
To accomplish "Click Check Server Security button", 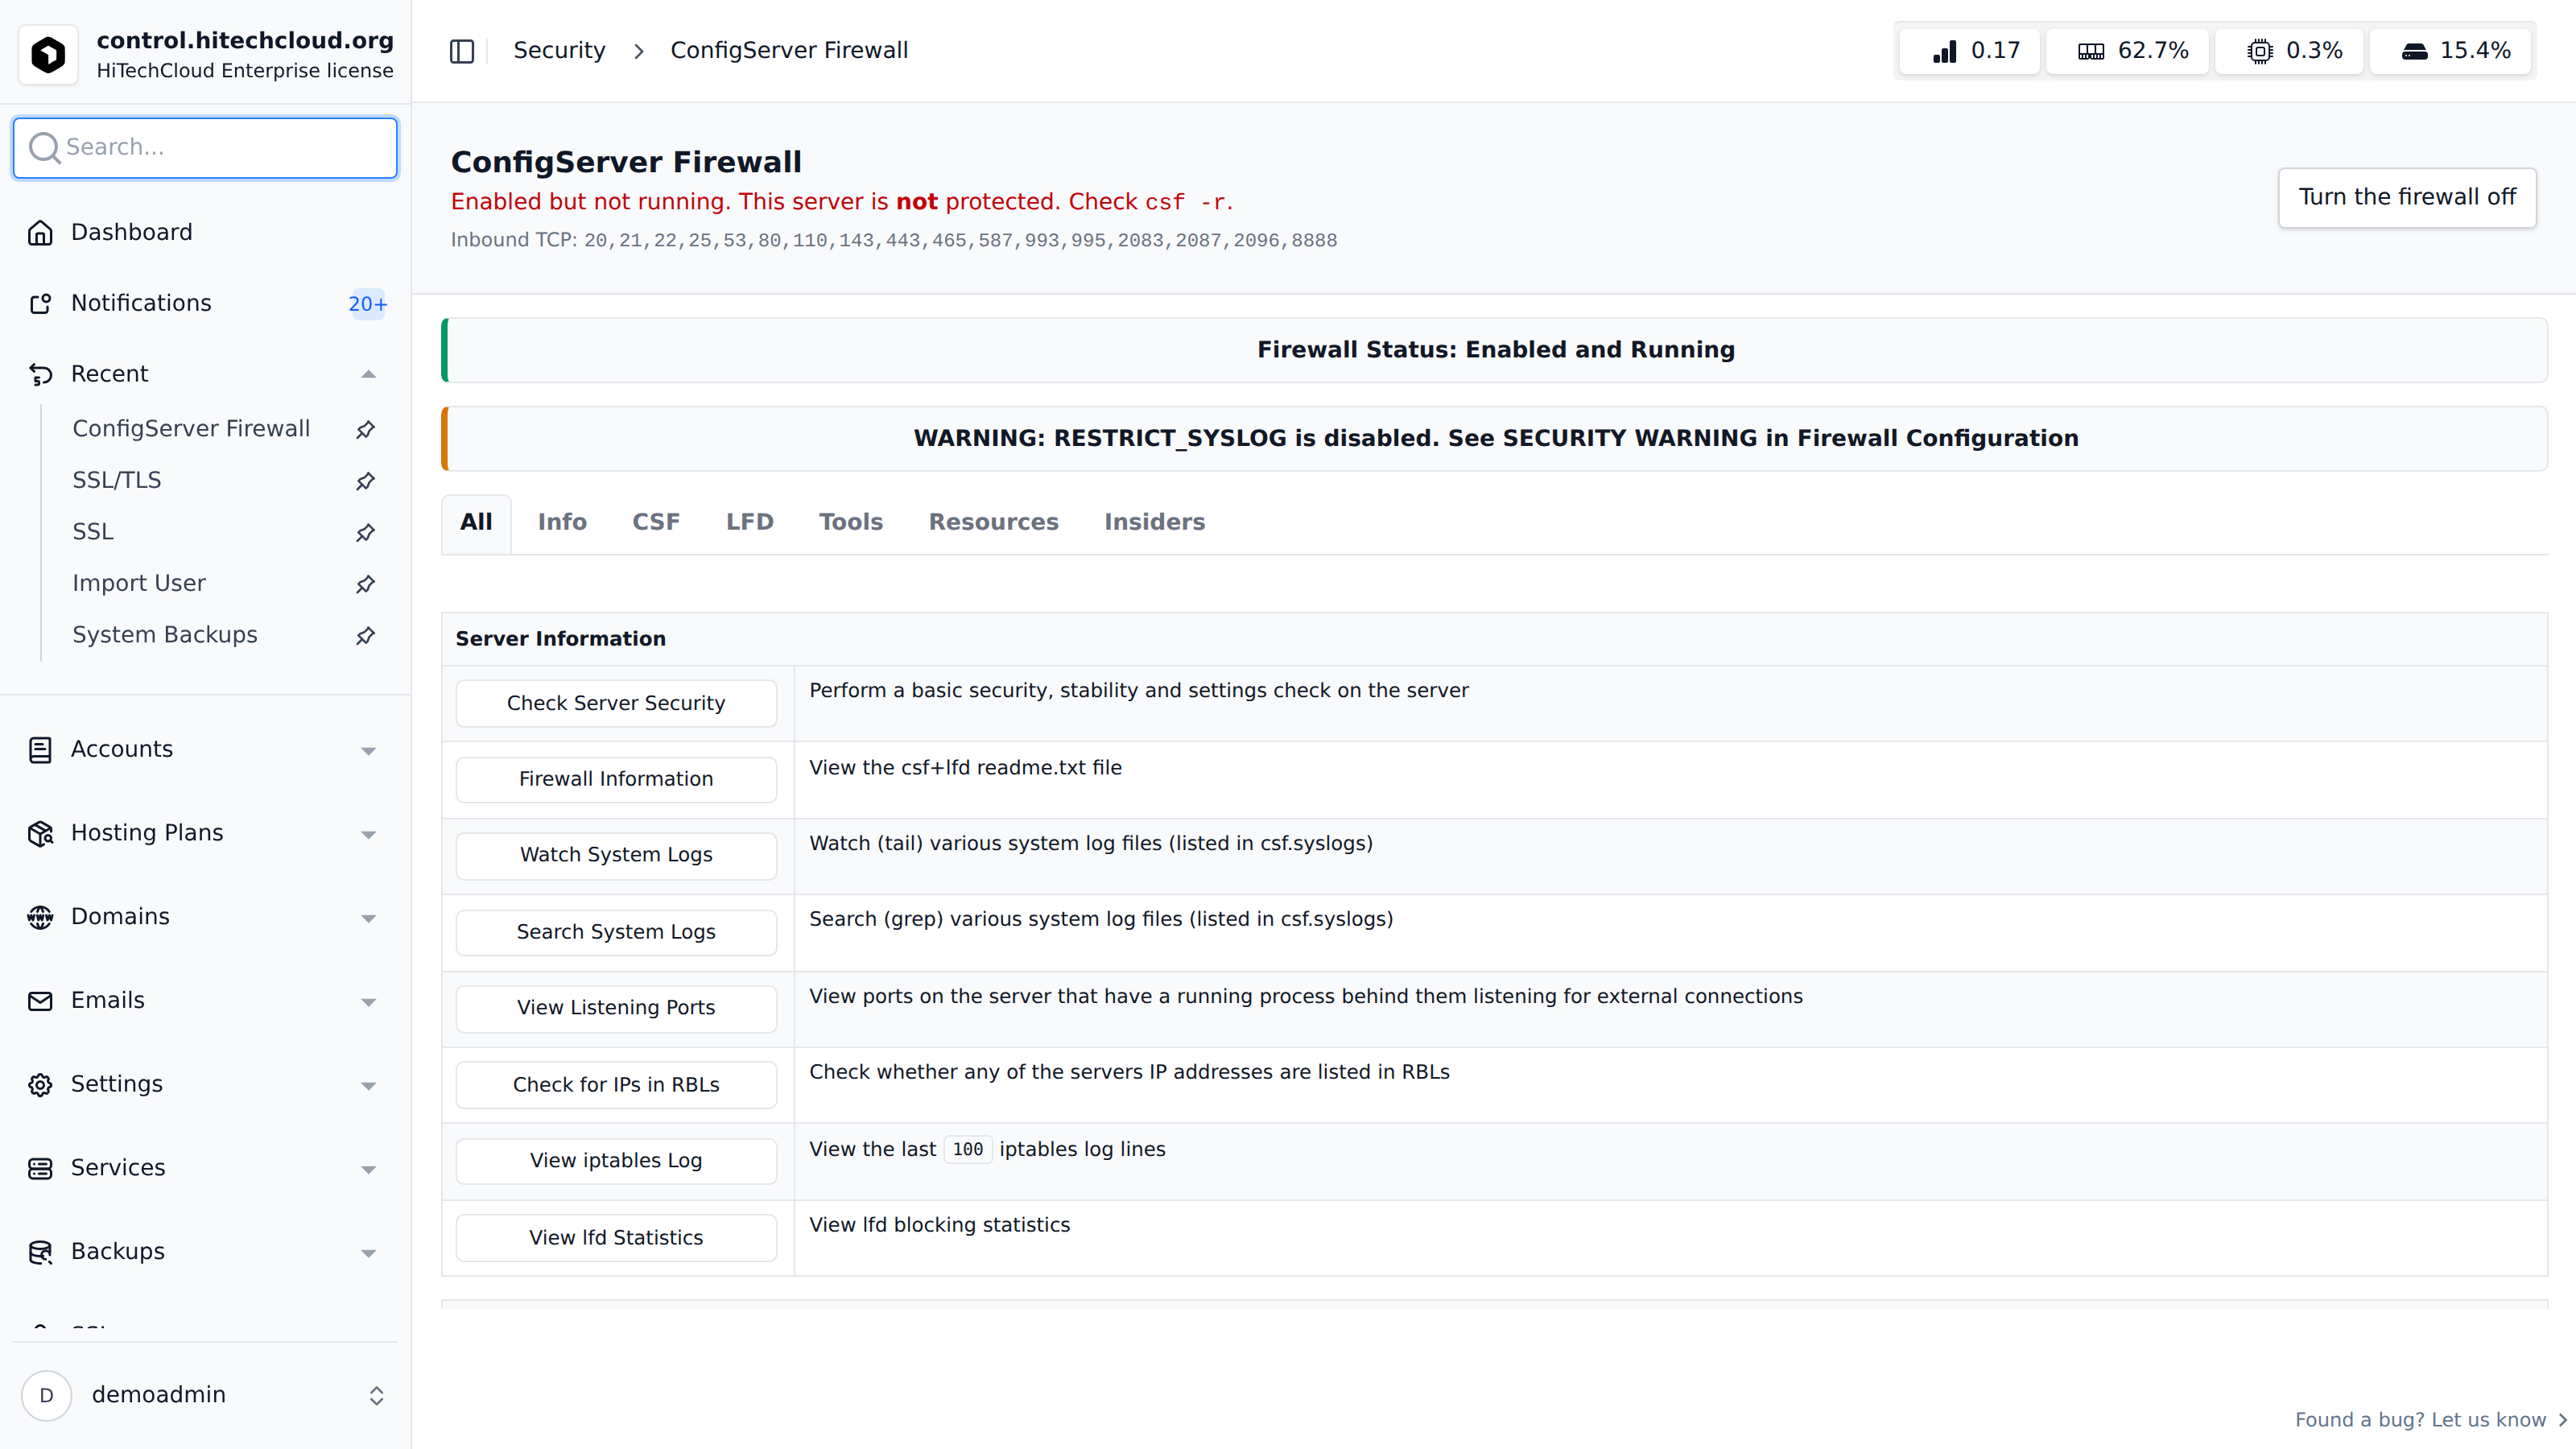I will click(616, 703).
